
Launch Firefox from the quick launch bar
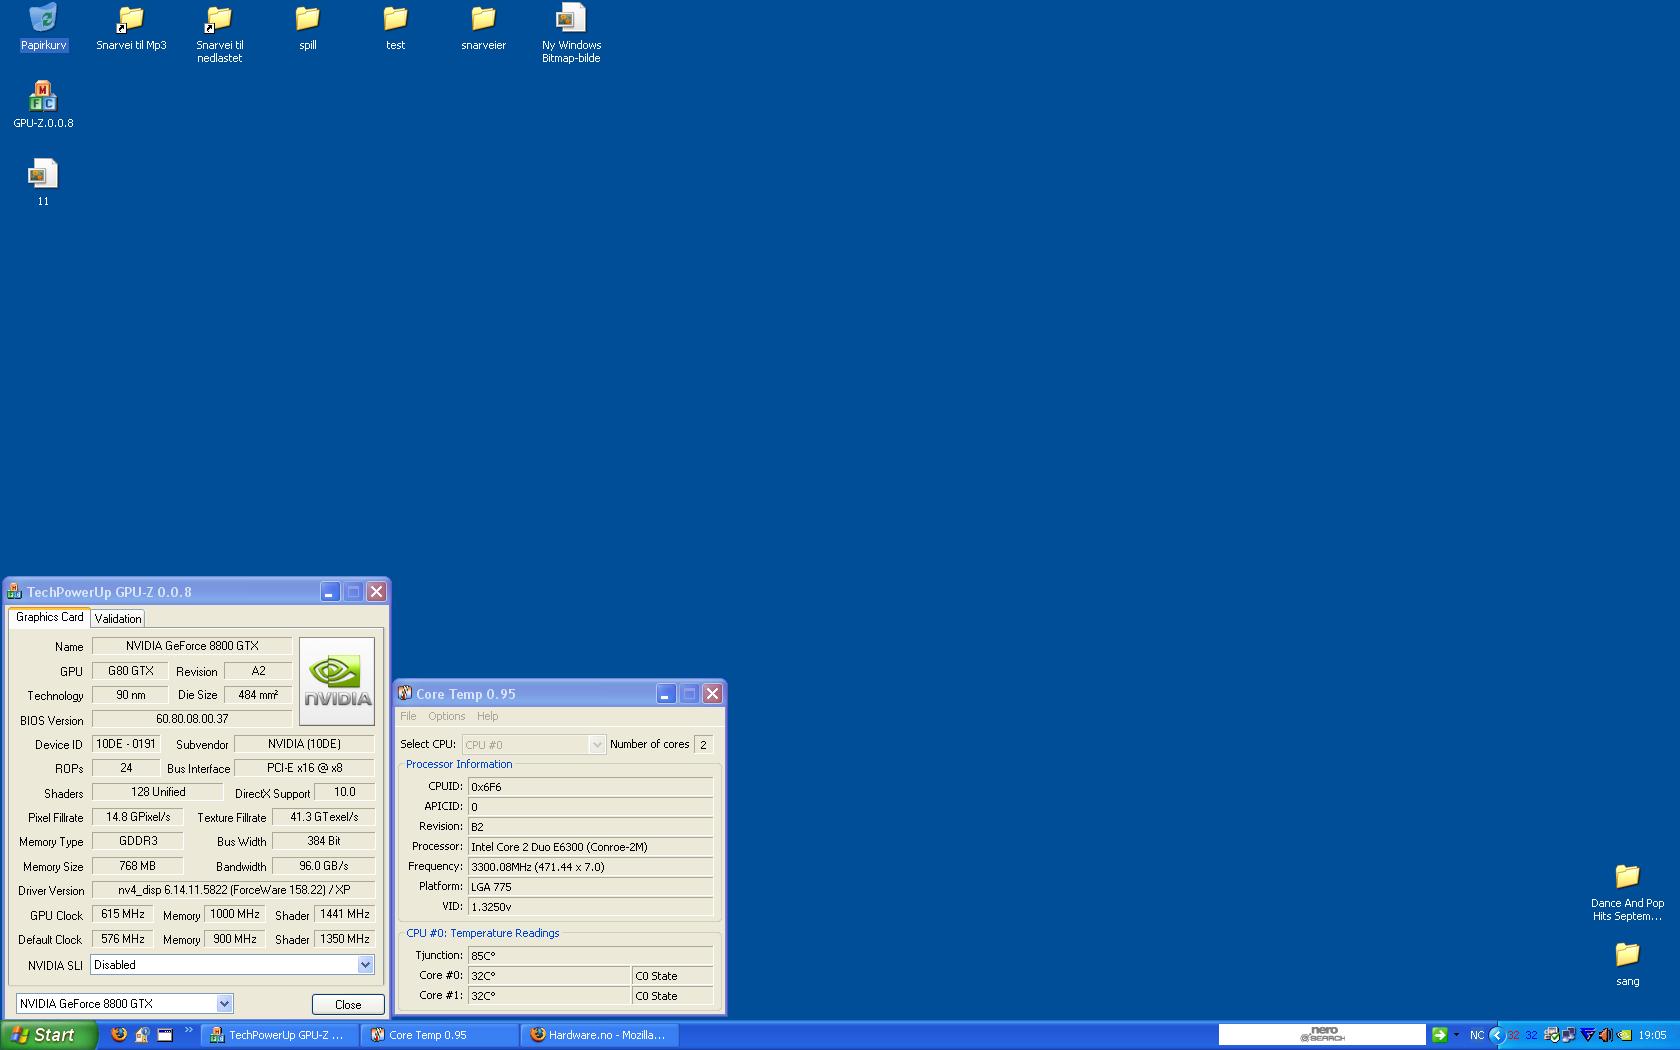119,1035
